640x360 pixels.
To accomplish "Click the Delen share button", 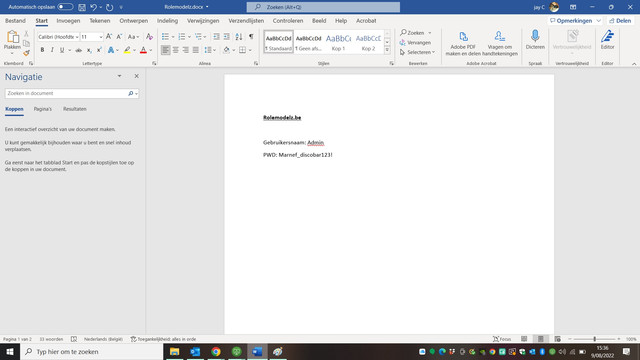I will click(x=620, y=20).
